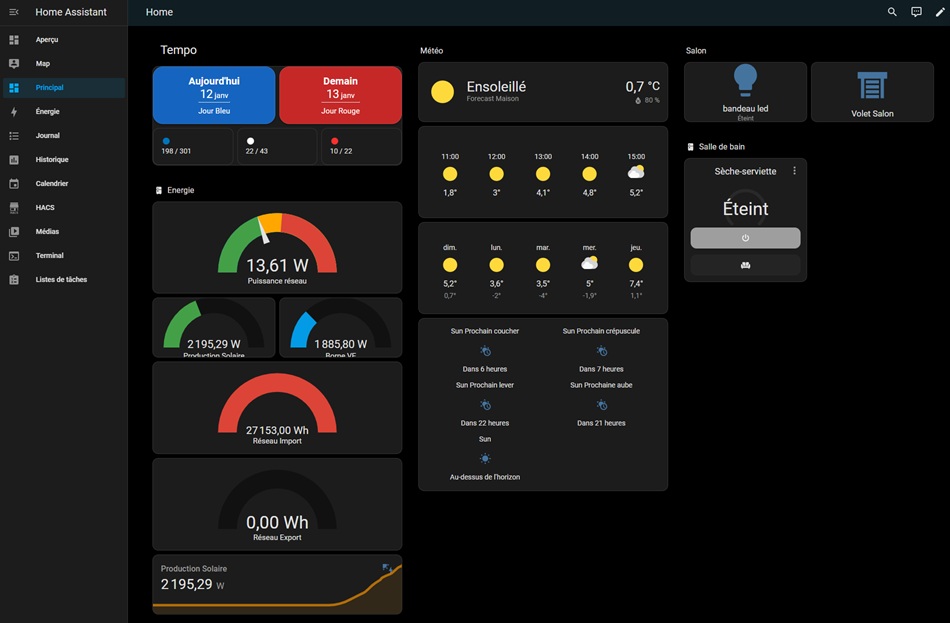Open the Ensoleillé weather forecast card

pos(543,92)
